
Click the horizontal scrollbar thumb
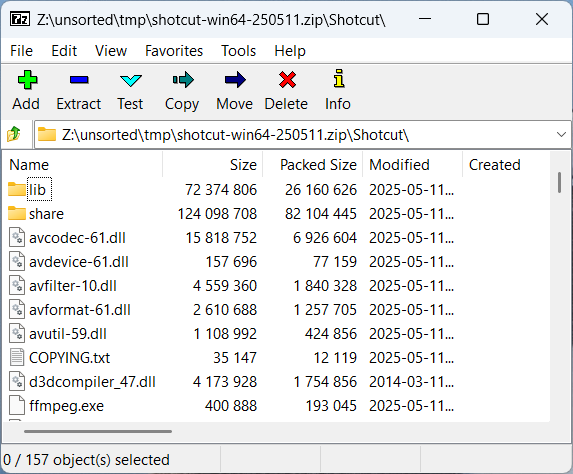(x=98, y=431)
